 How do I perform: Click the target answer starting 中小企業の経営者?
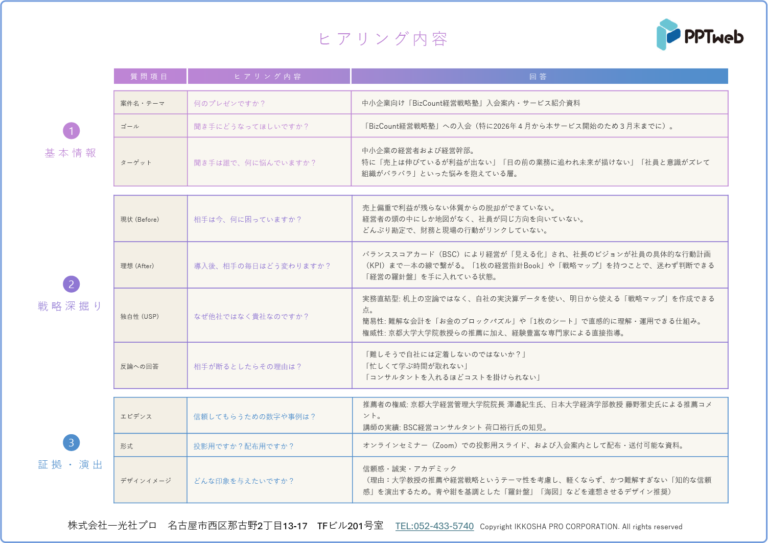[535, 162]
